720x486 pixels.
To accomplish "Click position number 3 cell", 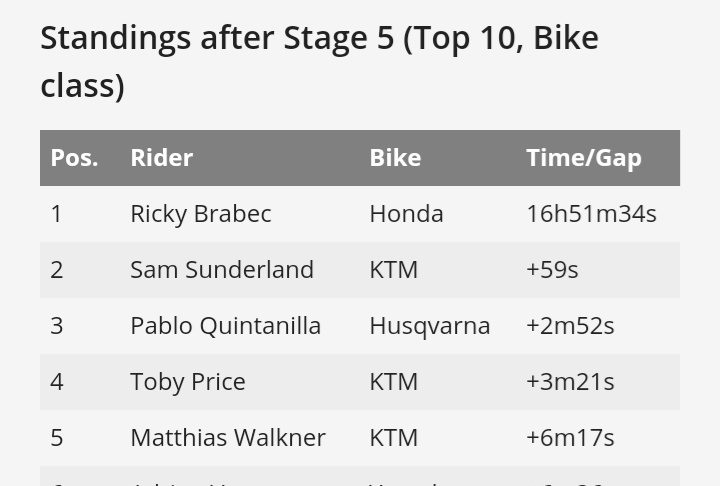I will (x=57, y=326).
